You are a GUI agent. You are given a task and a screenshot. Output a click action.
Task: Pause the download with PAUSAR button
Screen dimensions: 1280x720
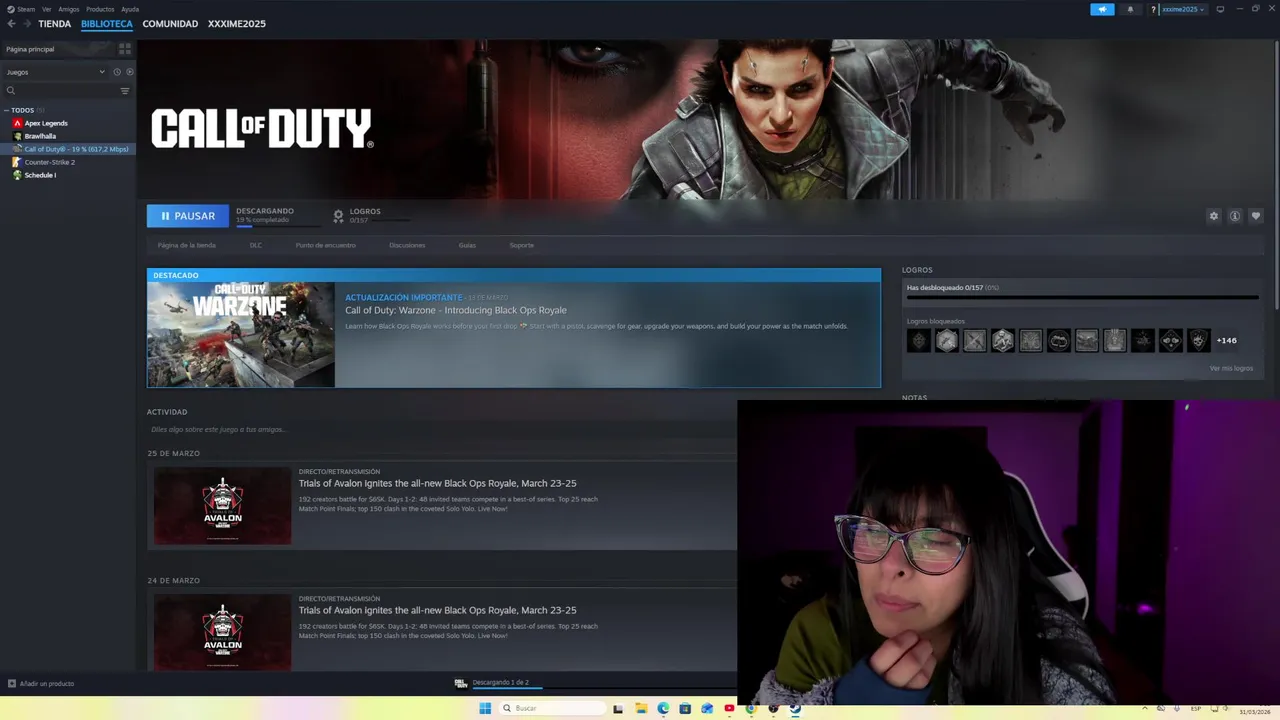tap(188, 216)
